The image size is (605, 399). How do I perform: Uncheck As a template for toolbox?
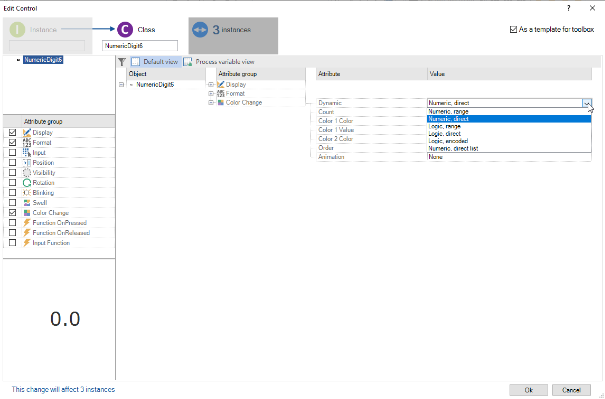(x=513, y=30)
